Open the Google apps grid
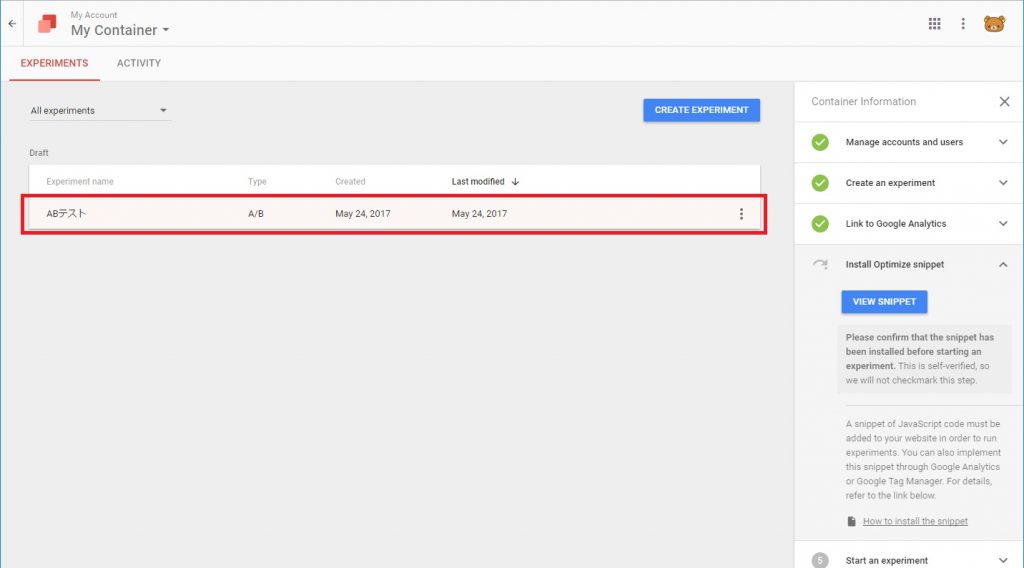This screenshot has width=1024, height=568. click(x=935, y=24)
